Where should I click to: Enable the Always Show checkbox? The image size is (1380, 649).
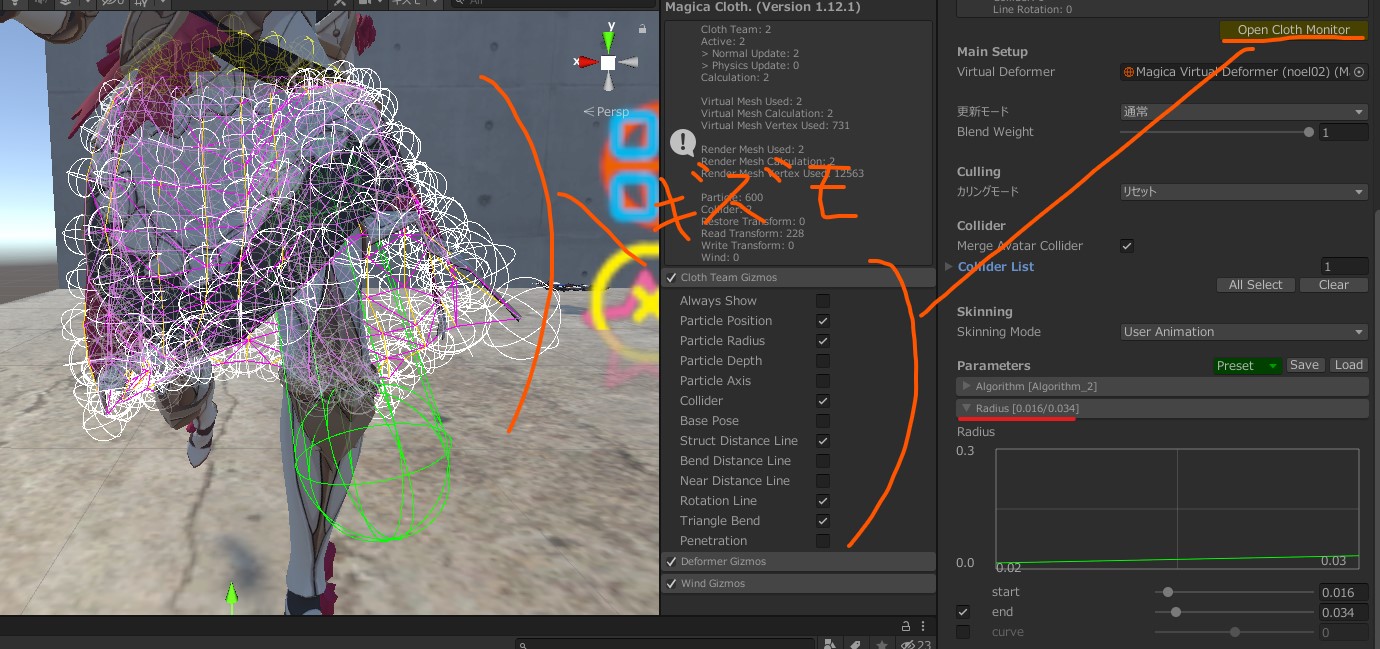(x=823, y=301)
